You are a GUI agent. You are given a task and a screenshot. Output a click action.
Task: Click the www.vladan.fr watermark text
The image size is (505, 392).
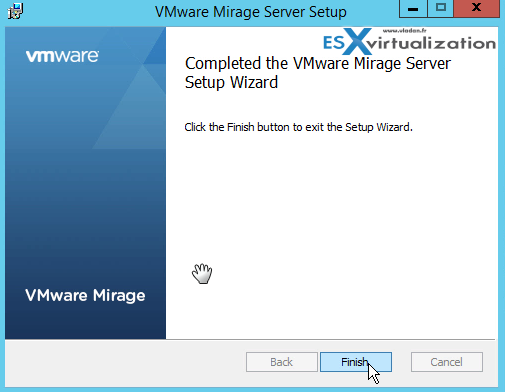[x=404, y=31]
